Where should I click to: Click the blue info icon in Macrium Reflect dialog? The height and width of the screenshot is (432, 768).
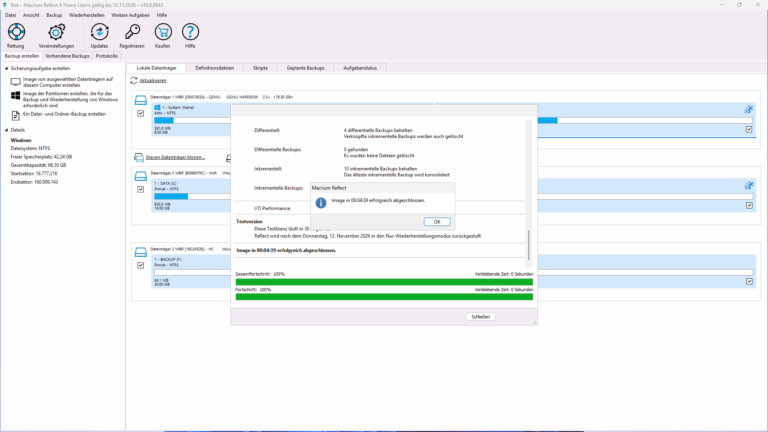coord(321,203)
